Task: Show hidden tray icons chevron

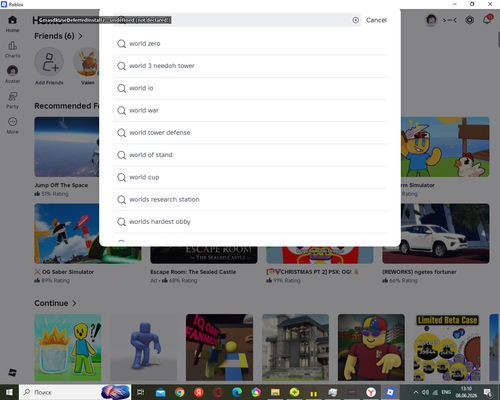Action: [x=416, y=392]
